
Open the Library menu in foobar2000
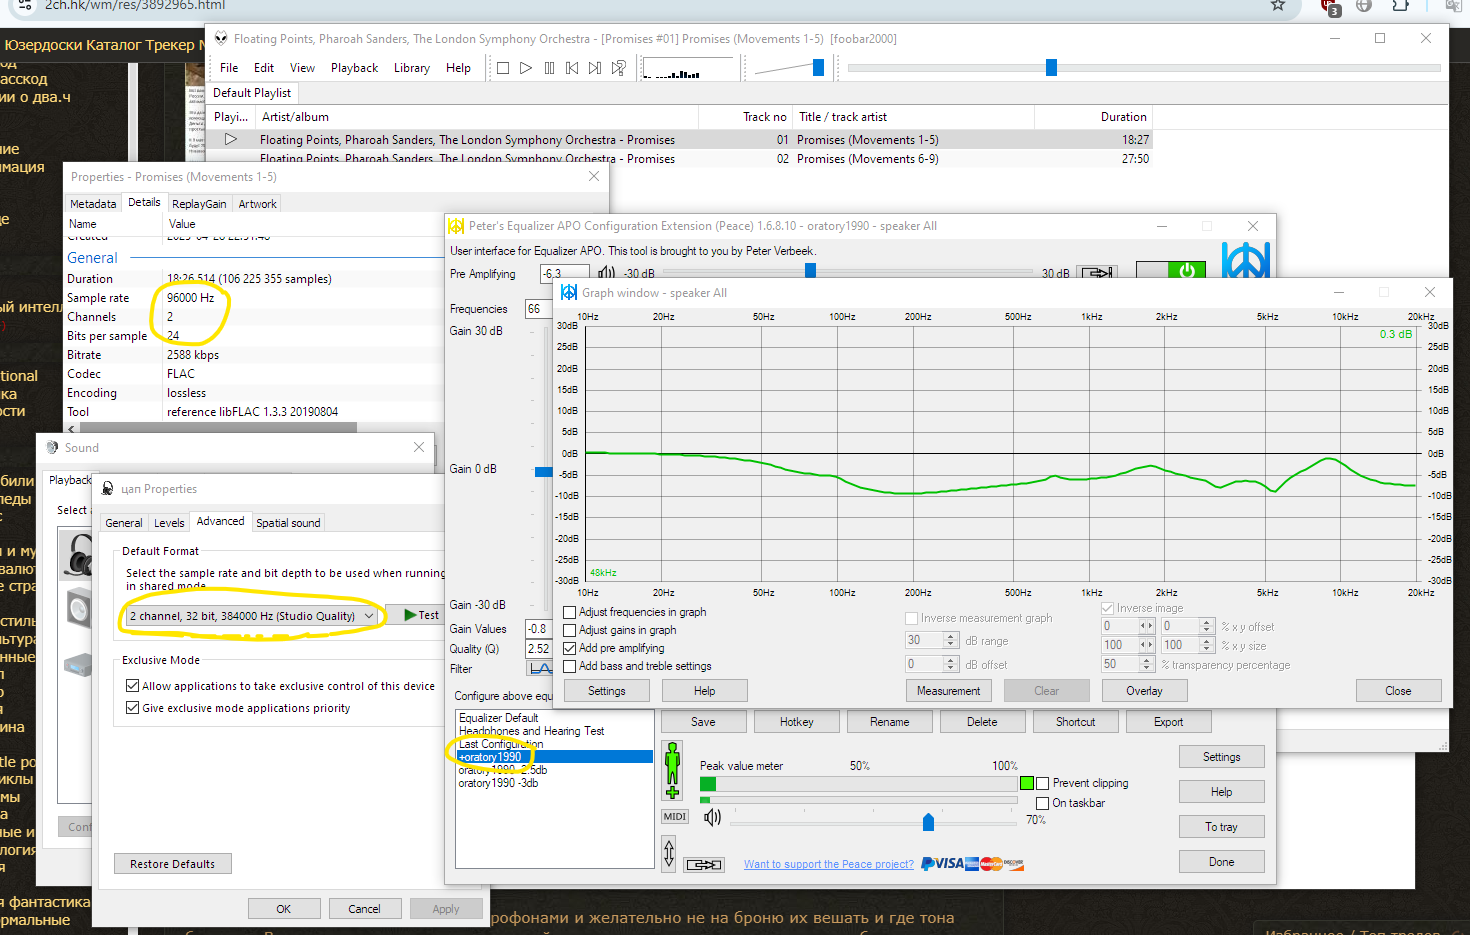(x=411, y=68)
